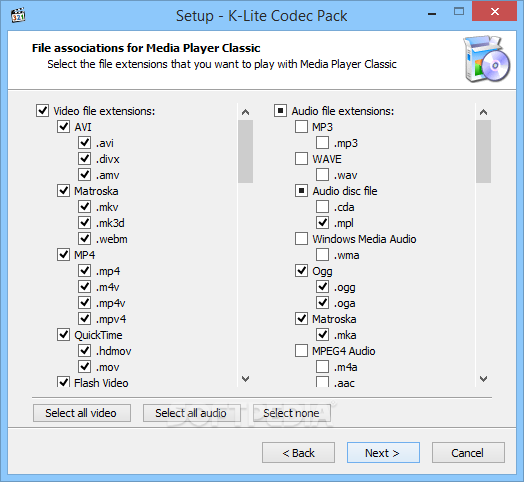Click Select all audio button
The image size is (524, 482).
(x=191, y=413)
